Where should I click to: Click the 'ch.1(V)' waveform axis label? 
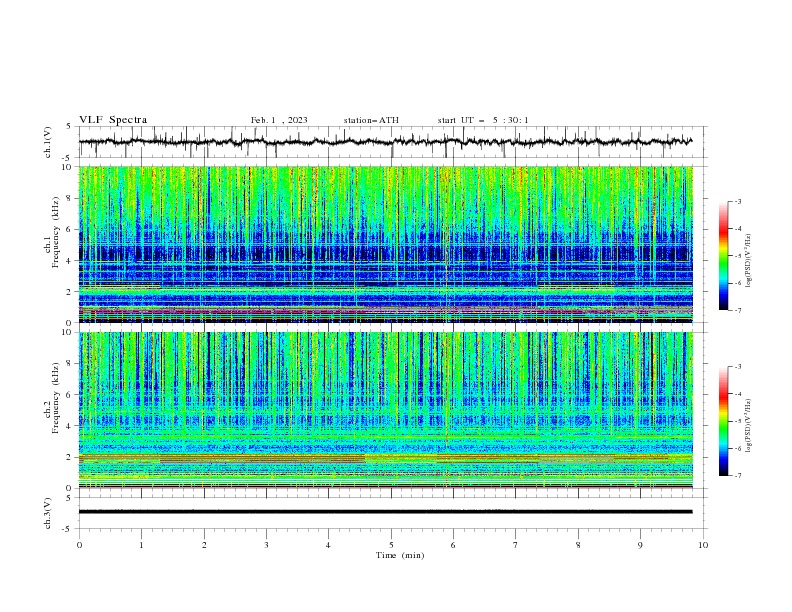(48, 142)
